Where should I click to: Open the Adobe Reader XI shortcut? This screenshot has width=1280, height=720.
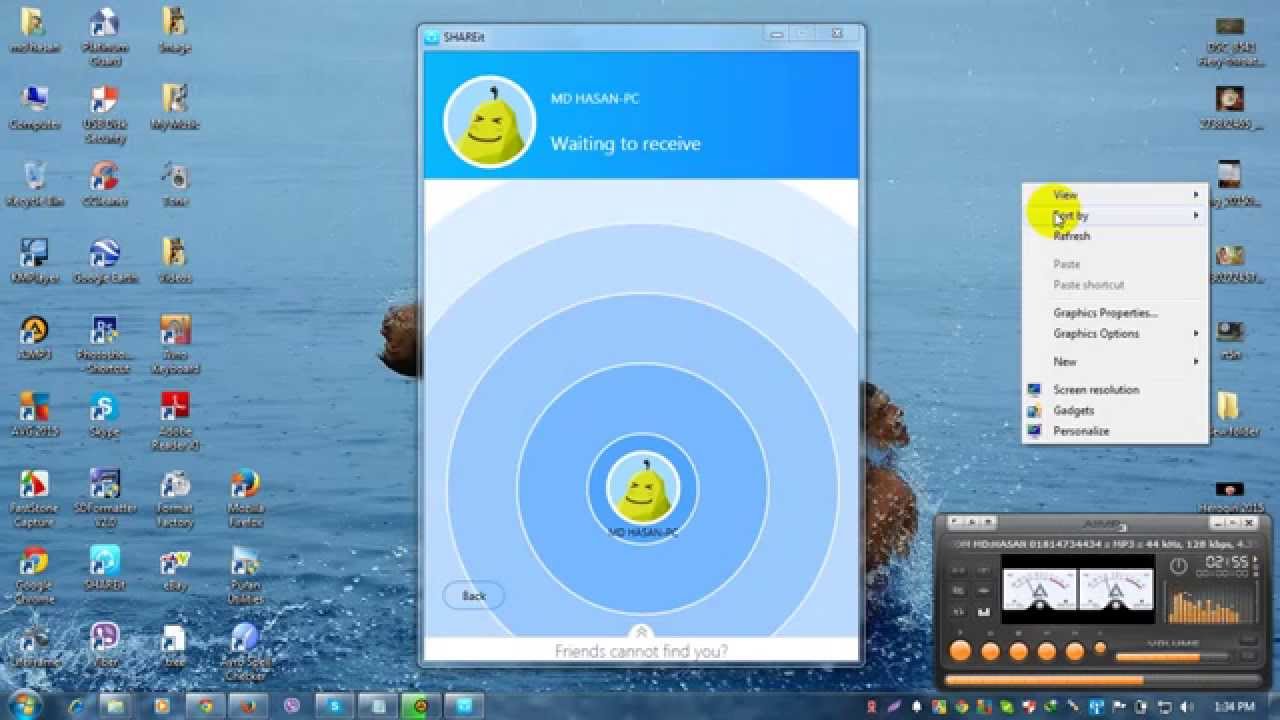point(175,420)
